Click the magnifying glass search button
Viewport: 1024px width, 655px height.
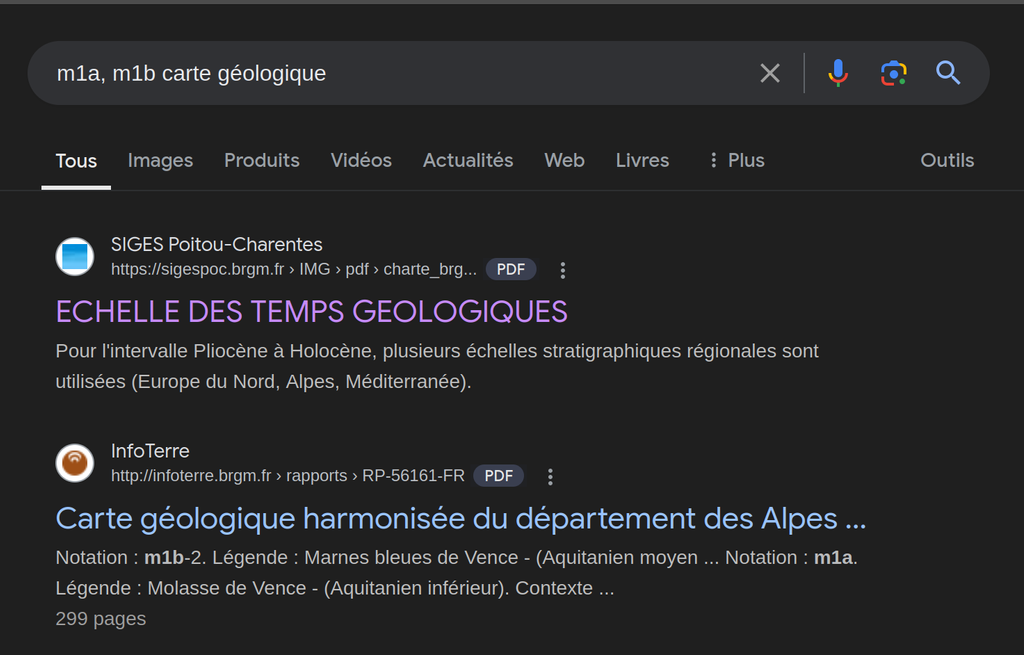coord(948,73)
